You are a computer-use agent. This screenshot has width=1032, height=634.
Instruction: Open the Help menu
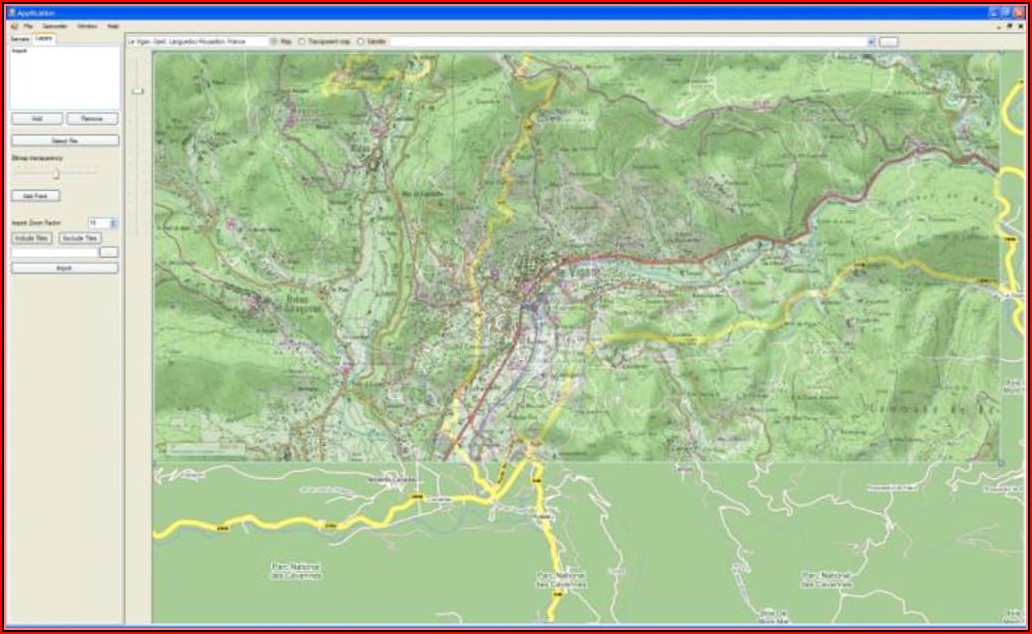pyautogui.click(x=112, y=26)
